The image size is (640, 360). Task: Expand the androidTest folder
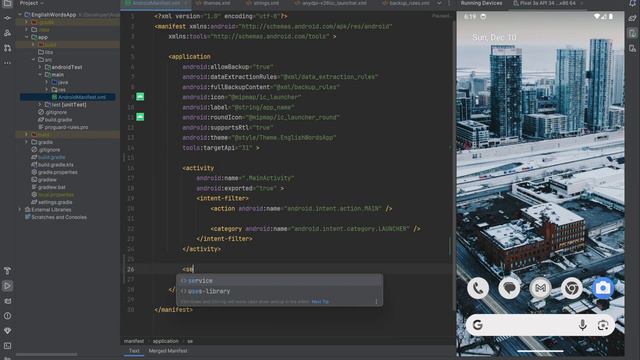pos(40,67)
